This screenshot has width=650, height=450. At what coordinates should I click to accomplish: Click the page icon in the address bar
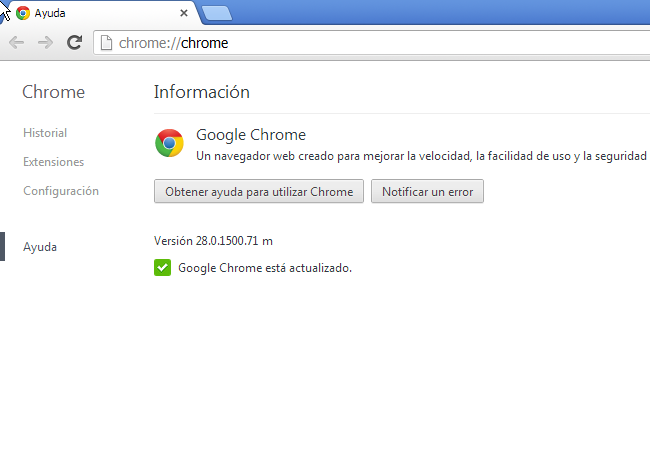pos(107,43)
